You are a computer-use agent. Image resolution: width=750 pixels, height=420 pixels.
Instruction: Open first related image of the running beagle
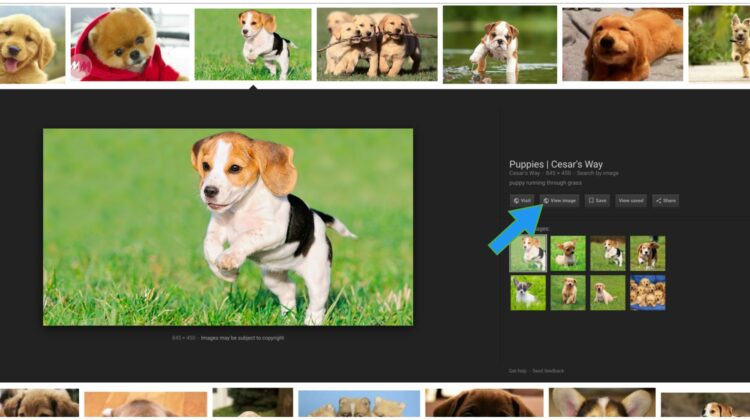click(528, 254)
